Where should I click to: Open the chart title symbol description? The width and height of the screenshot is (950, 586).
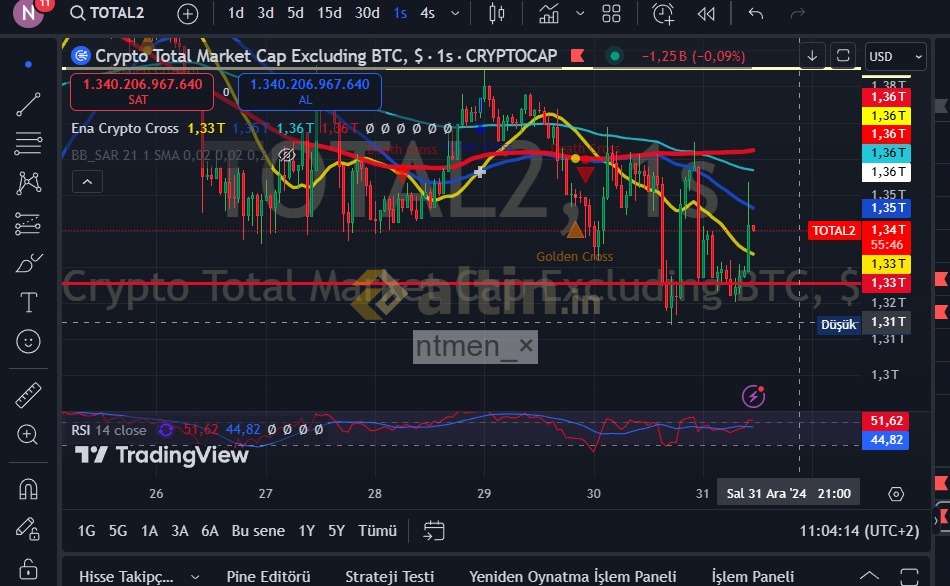(x=326, y=56)
